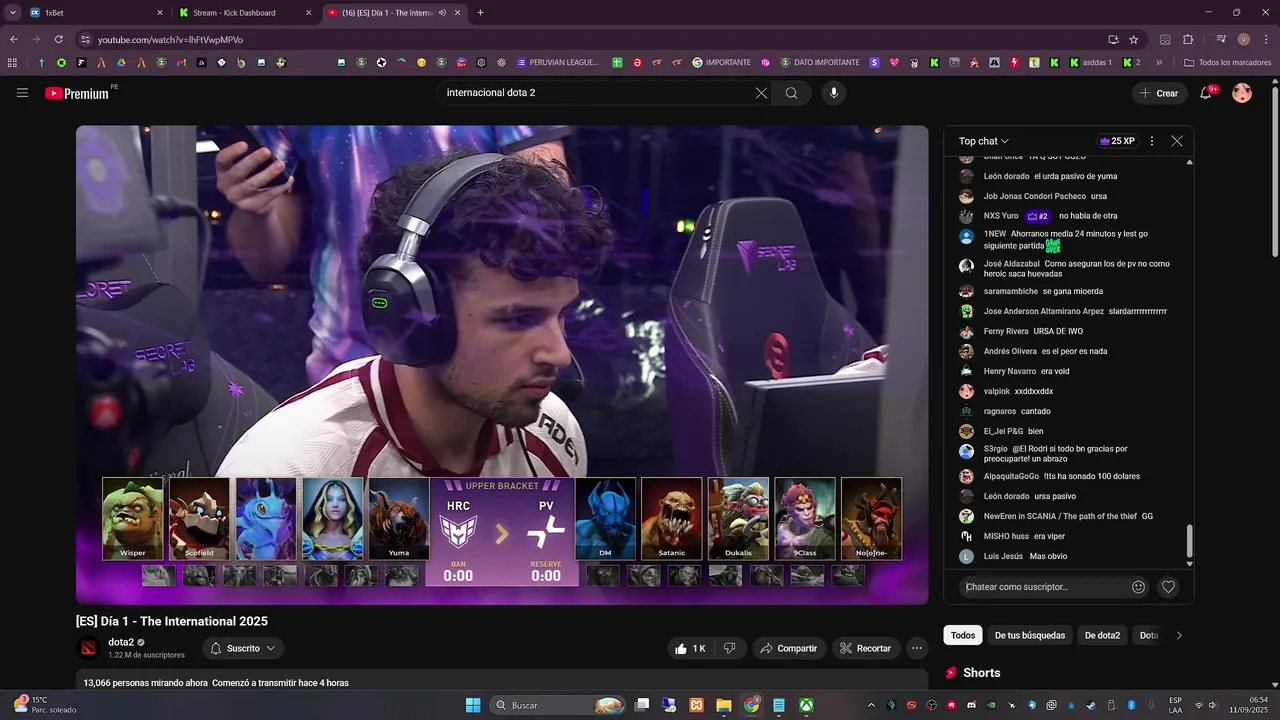Open the Xbox app on taskbar
The width and height of the screenshot is (1280, 720).
point(806,705)
